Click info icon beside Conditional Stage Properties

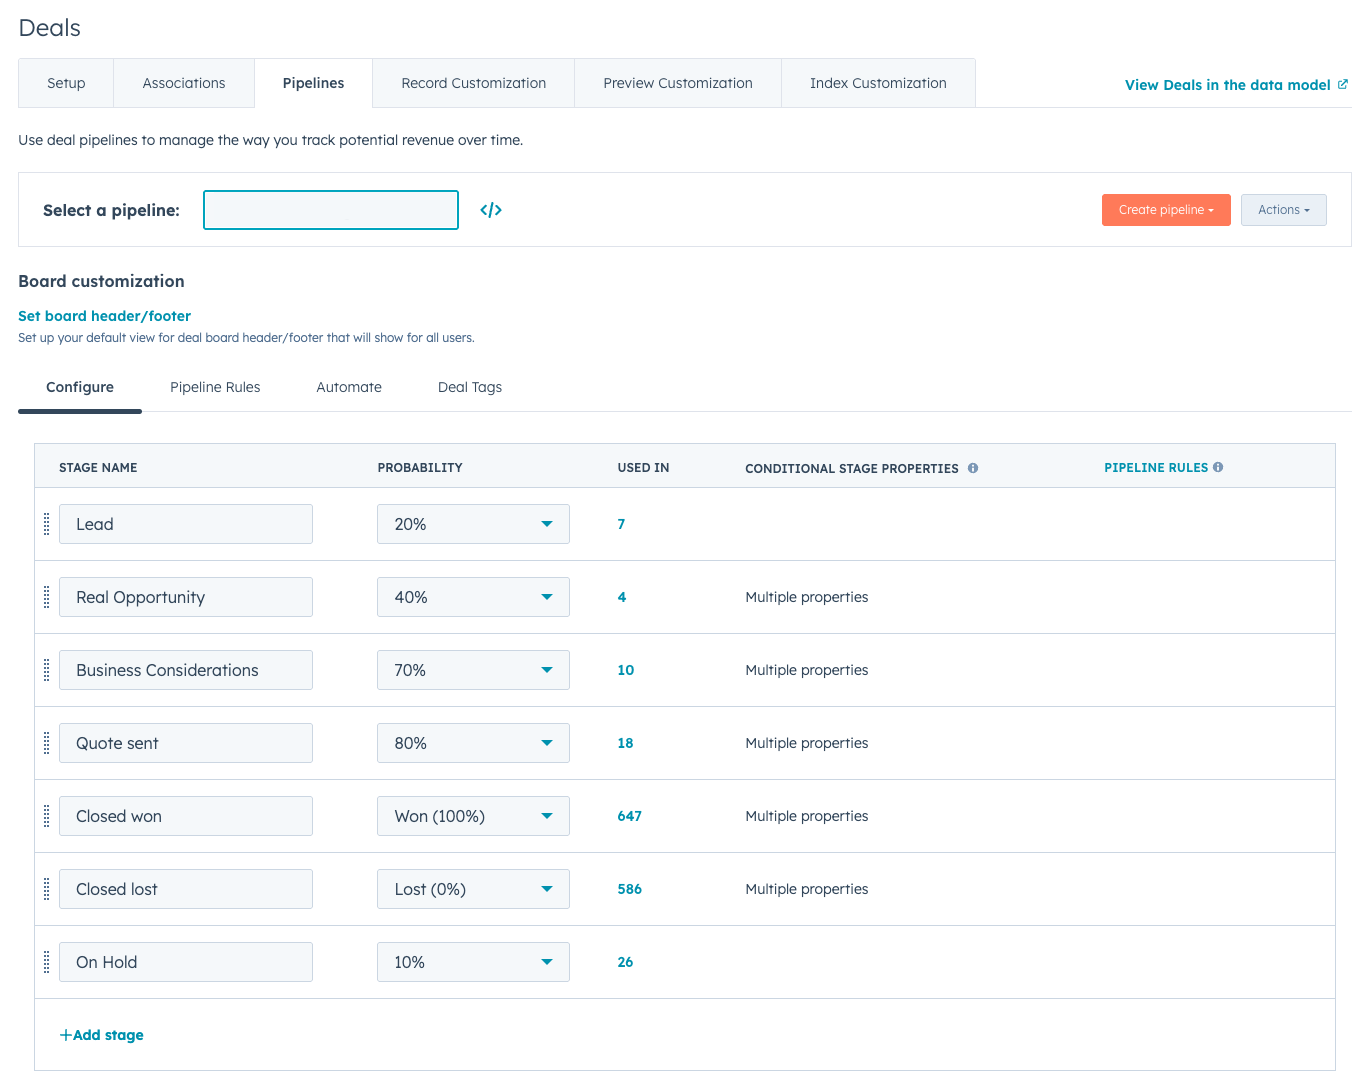pyautogui.click(x=973, y=468)
